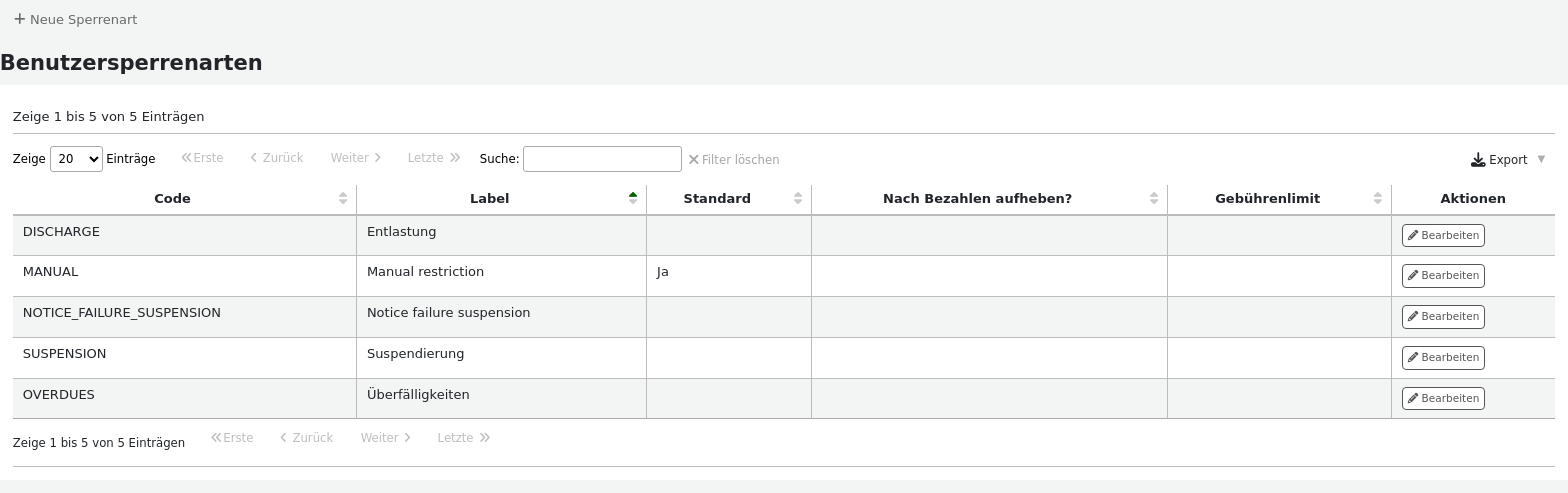Viewport: 1568px width, 493px height.
Task: Expand the Export dropdown arrow
Action: [x=1541, y=159]
